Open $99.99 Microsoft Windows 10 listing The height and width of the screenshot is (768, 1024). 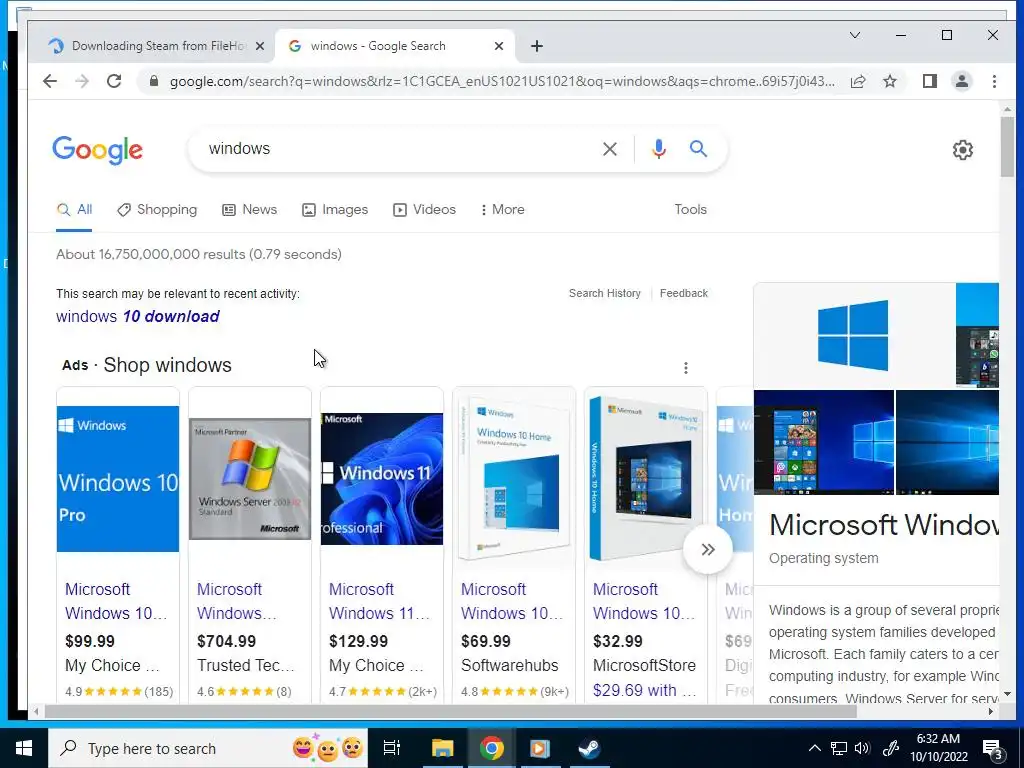(x=116, y=601)
